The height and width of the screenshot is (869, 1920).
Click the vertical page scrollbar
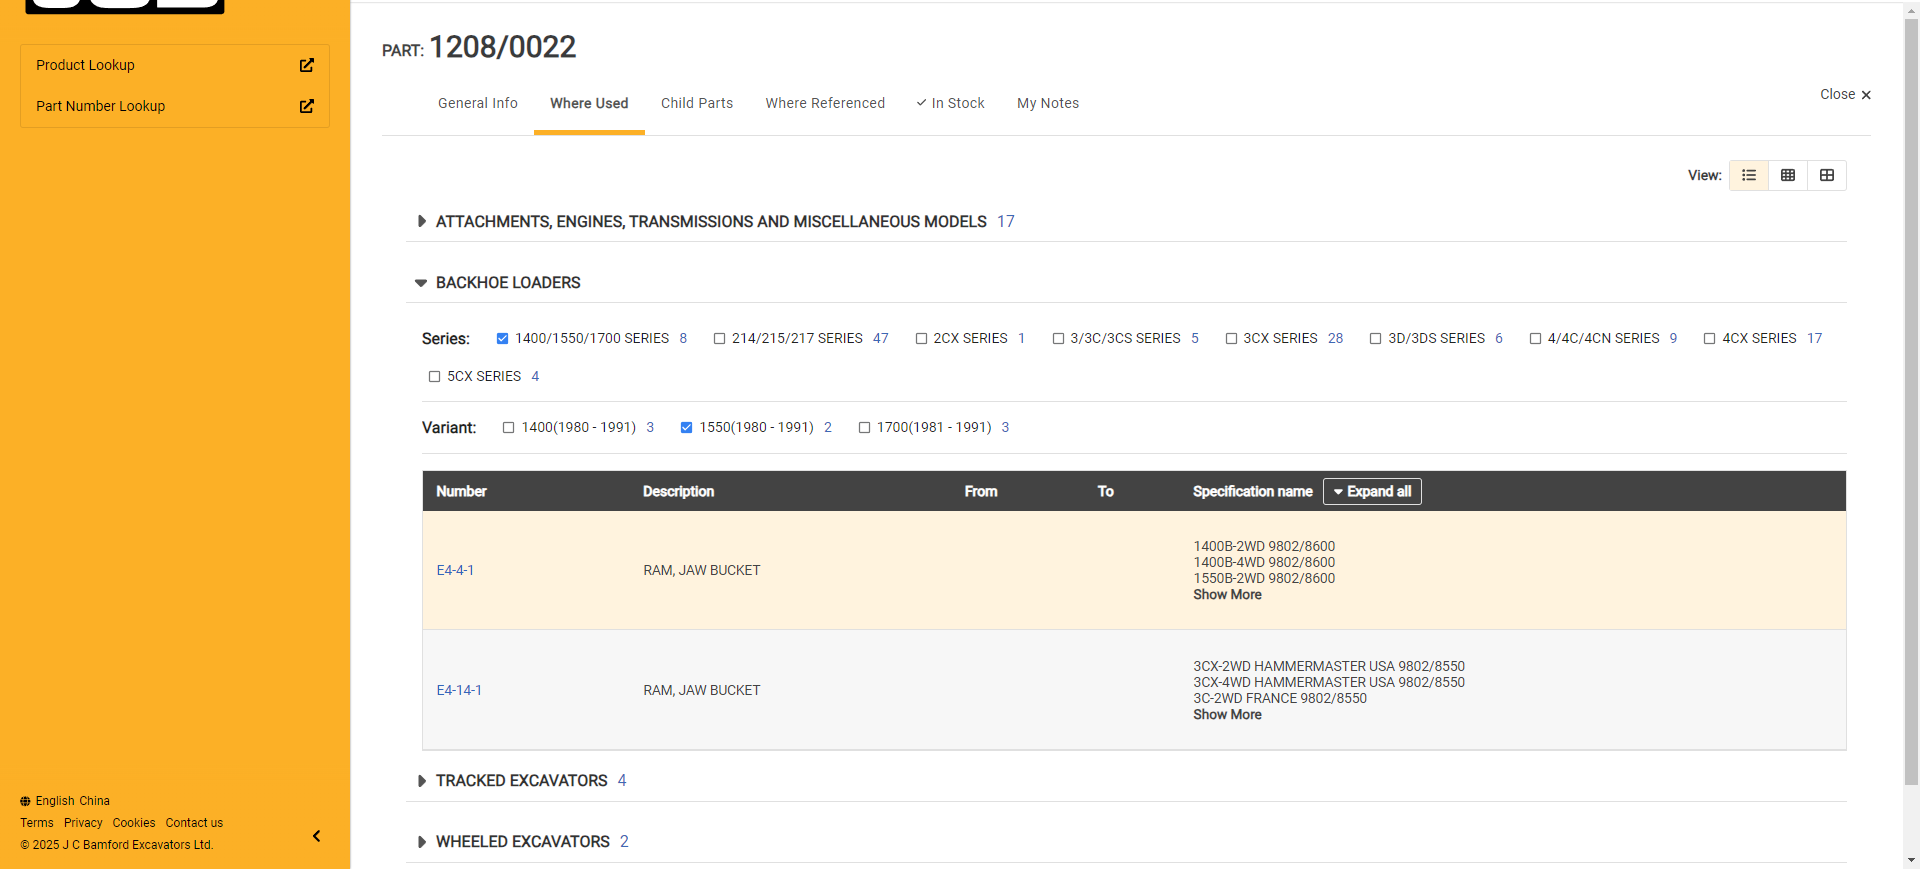tap(1911, 400)
